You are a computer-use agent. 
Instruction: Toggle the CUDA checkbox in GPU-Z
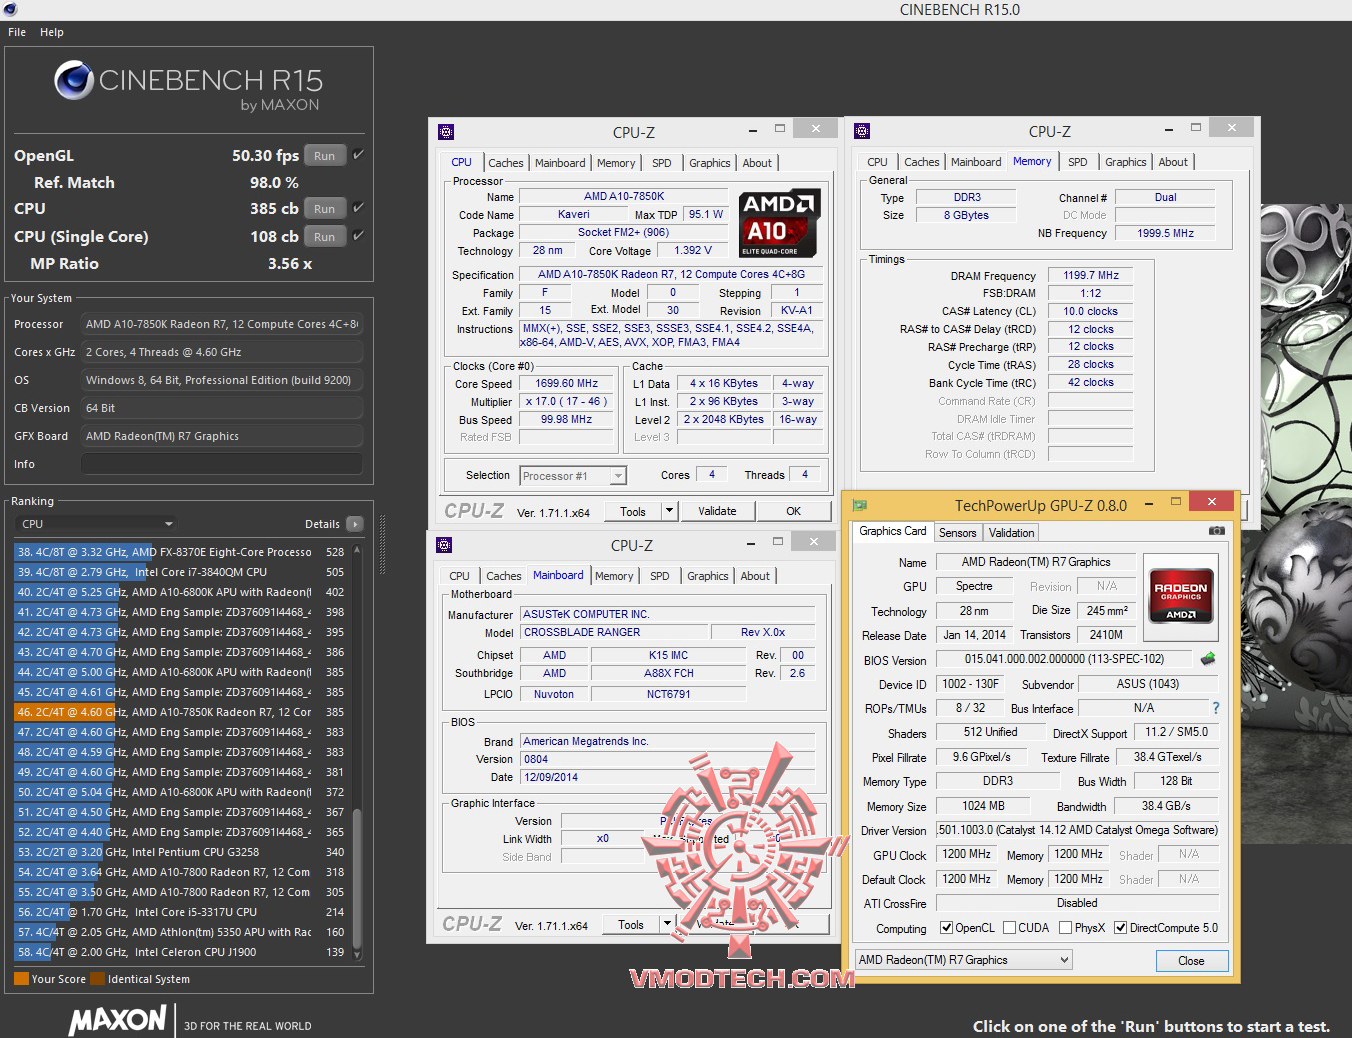click(x=1009, y=928)
